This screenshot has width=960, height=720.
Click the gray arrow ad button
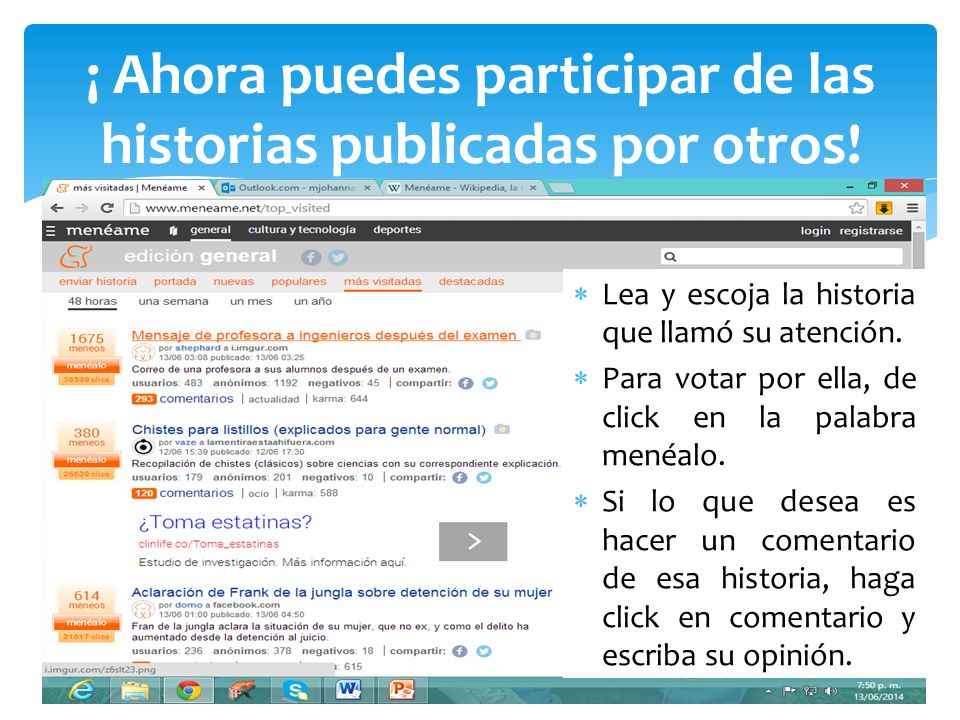(473, 541)
